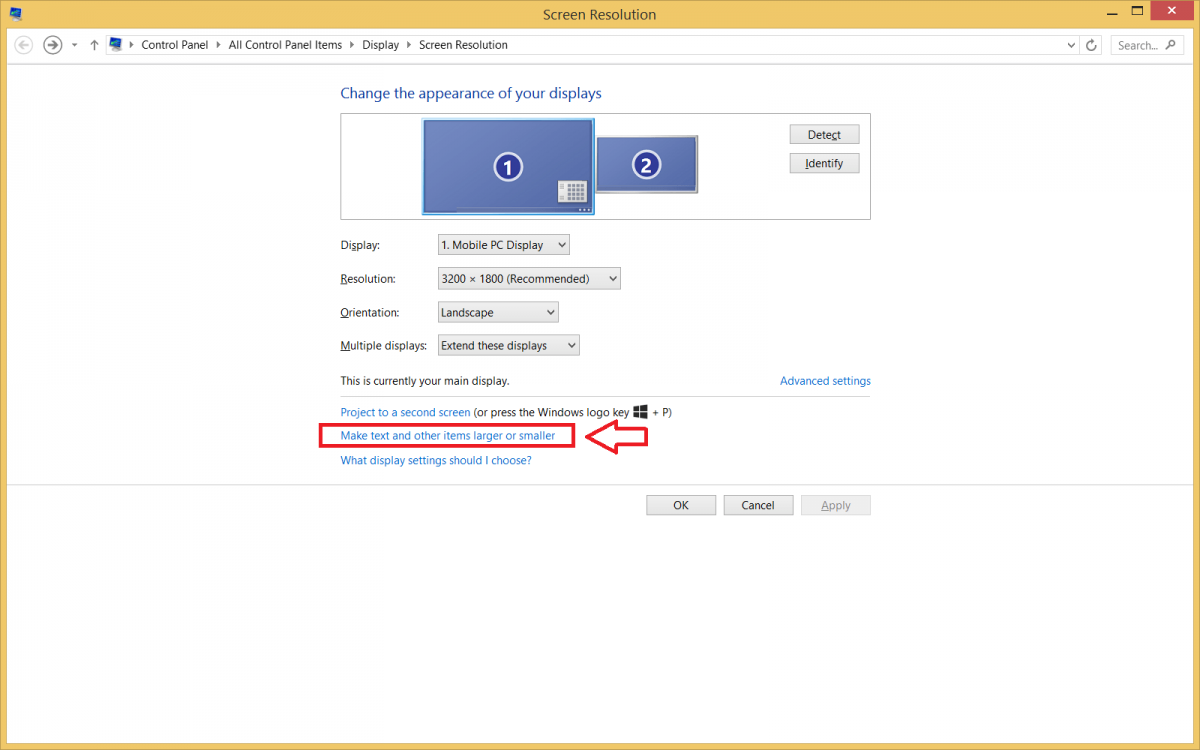Open the recent locations dropdown arrow
Image resolution: width=1200 pixels, height=750 pixels.
[x=74, y=45]
